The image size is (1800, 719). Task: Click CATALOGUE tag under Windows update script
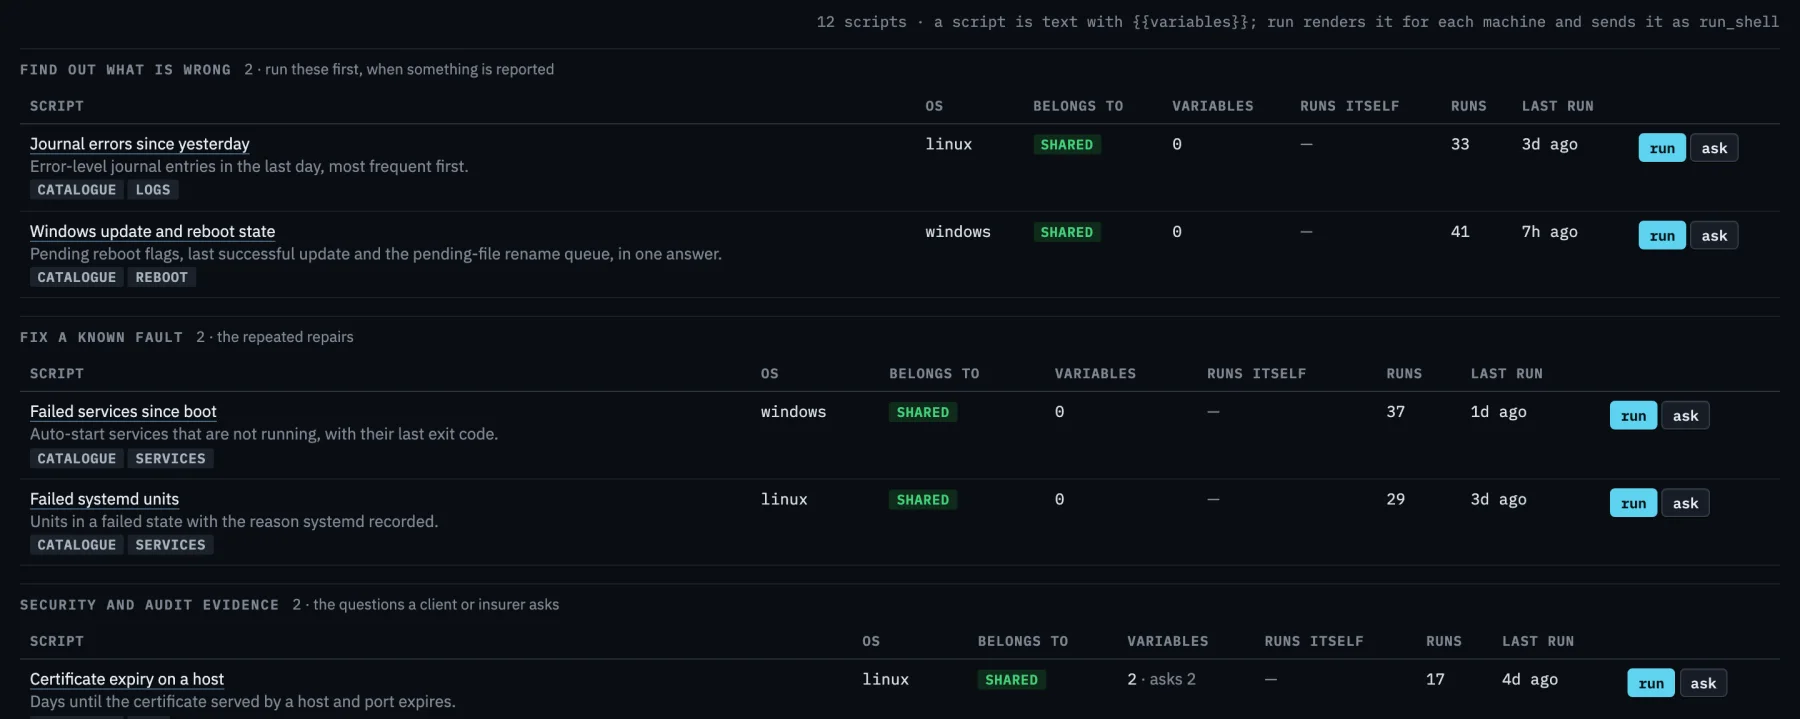coord(77,277)
